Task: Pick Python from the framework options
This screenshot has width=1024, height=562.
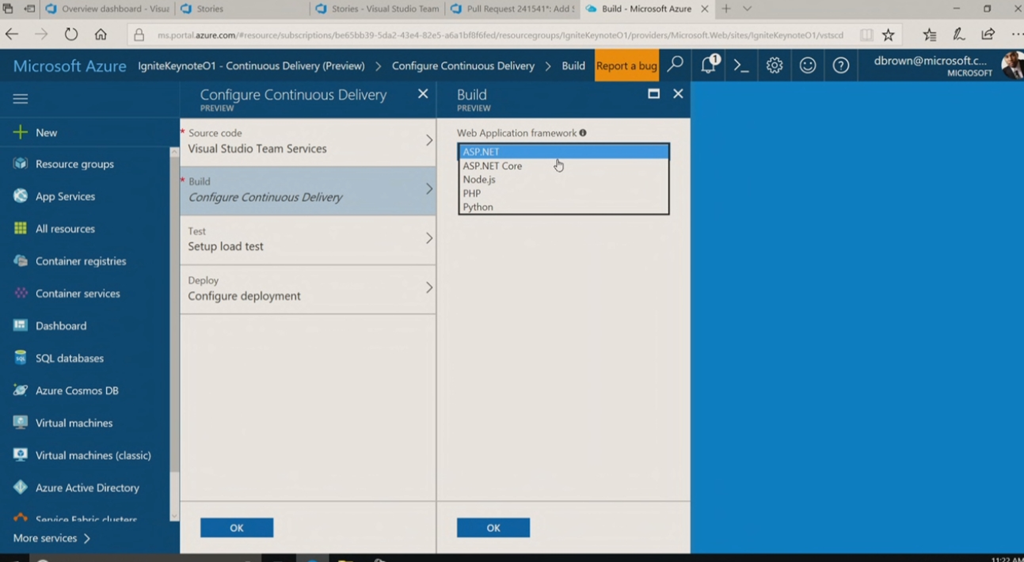Action: pyautogui.click(x=478, y=207)
